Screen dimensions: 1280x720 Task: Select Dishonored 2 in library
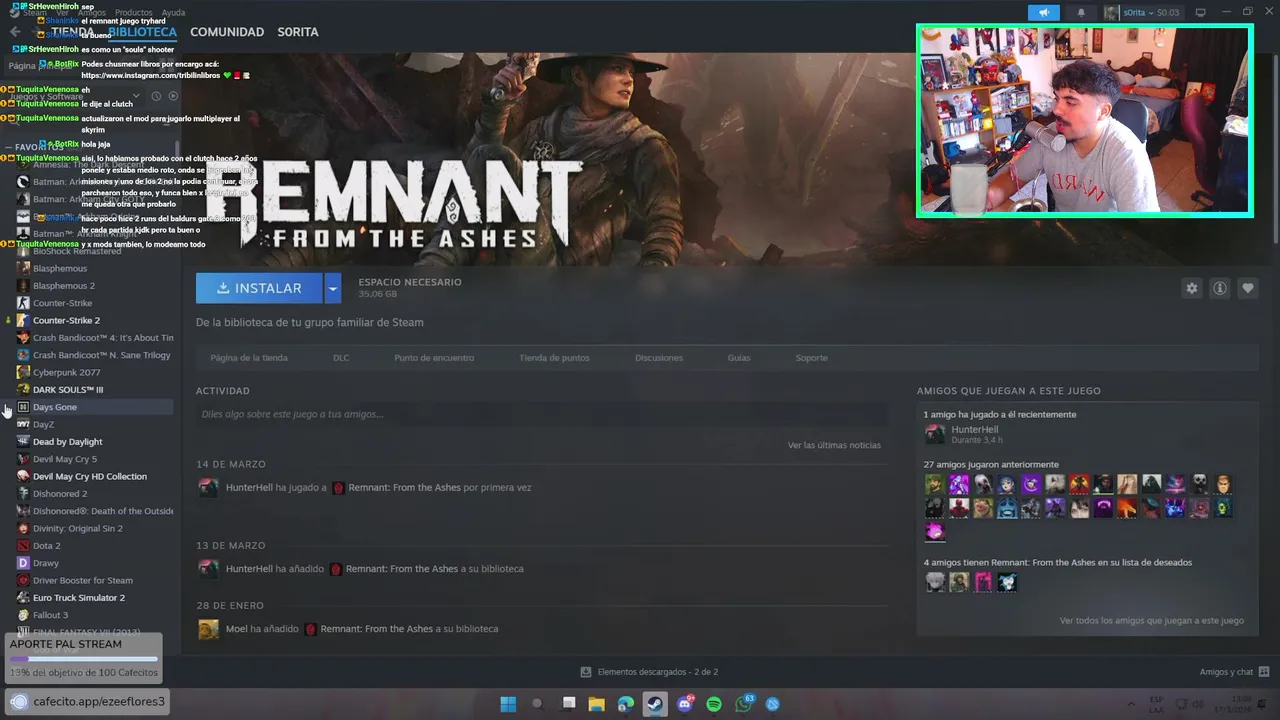[94, 494]
